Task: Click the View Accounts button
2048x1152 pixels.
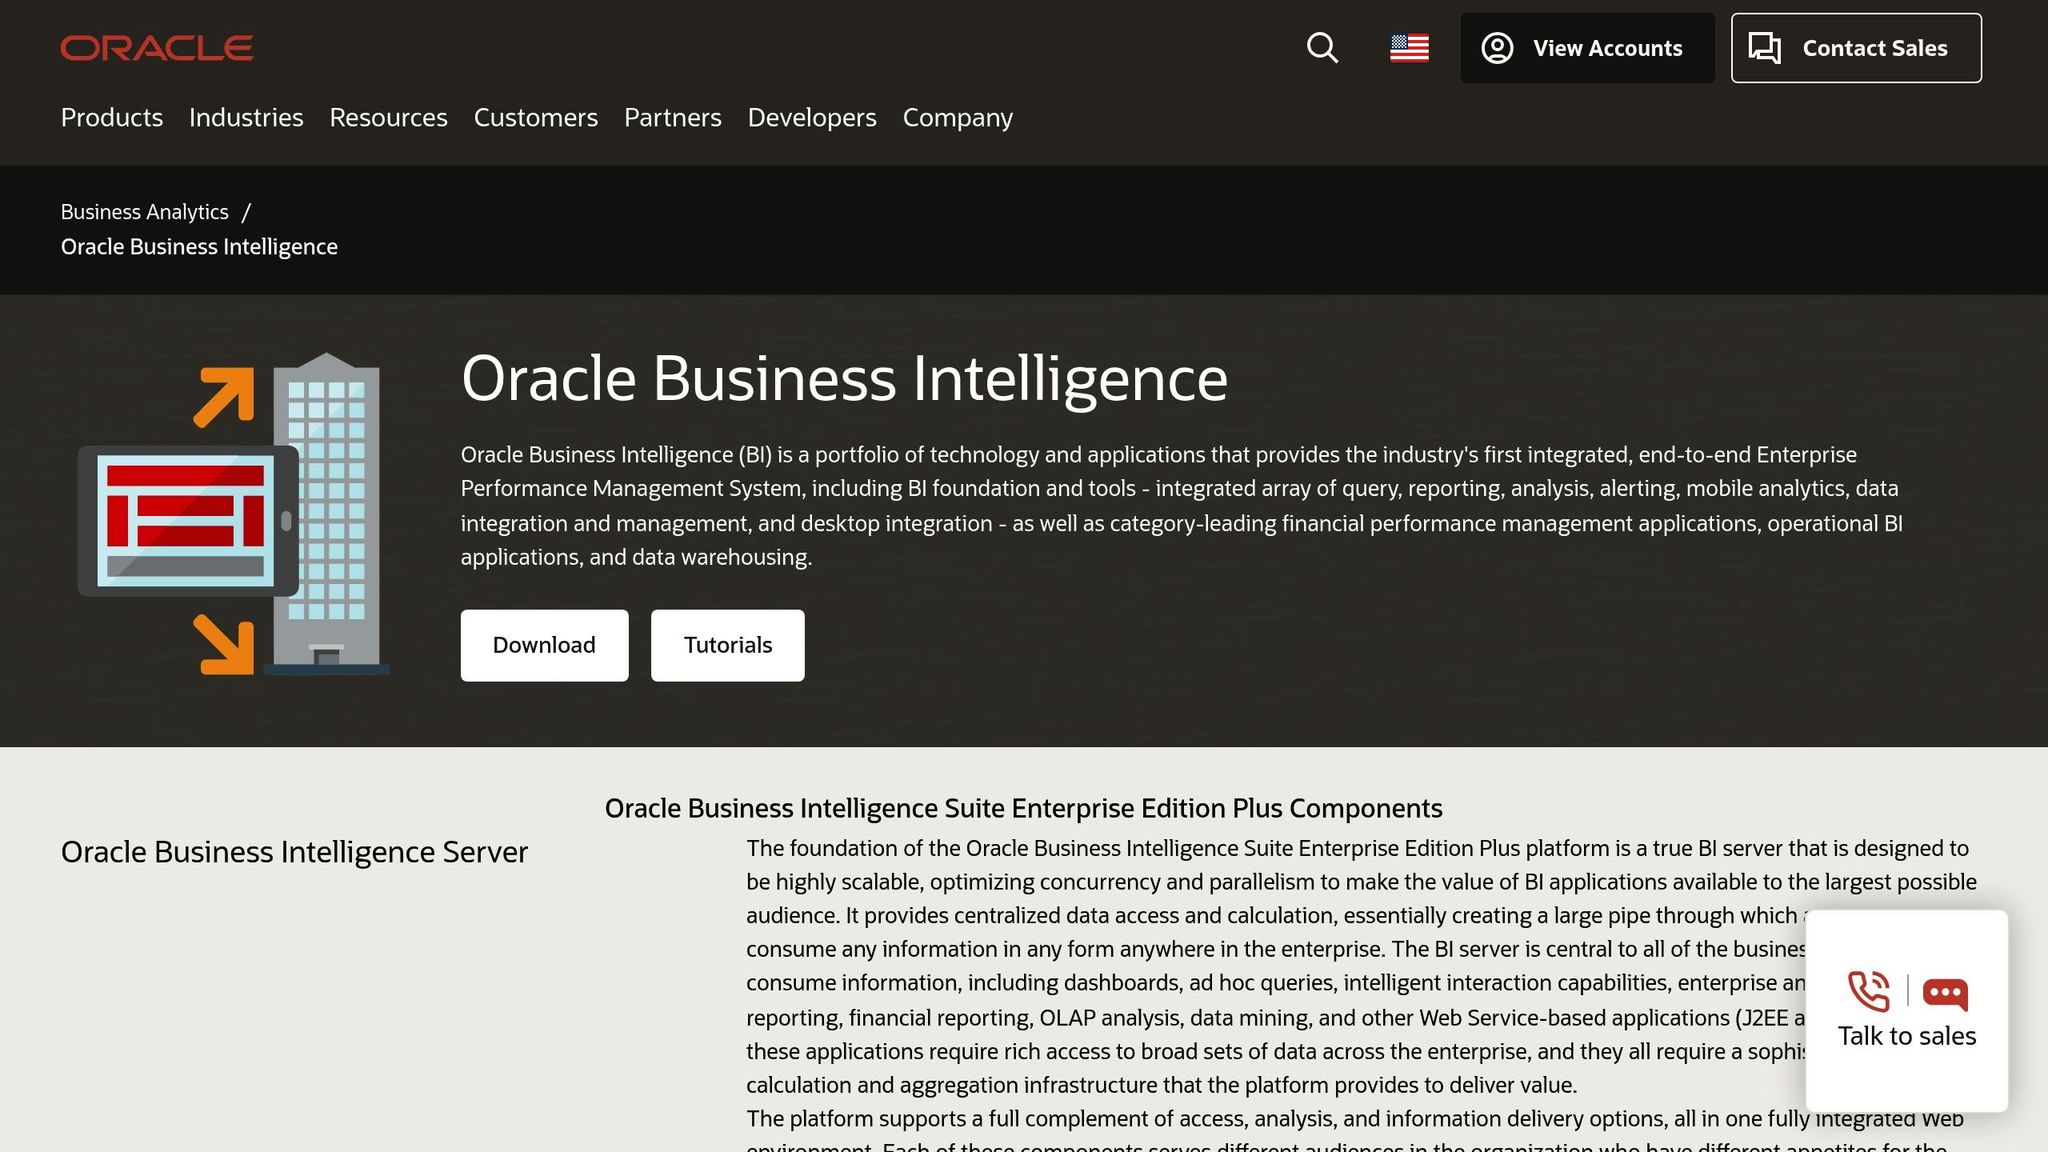Action: 1587,48
